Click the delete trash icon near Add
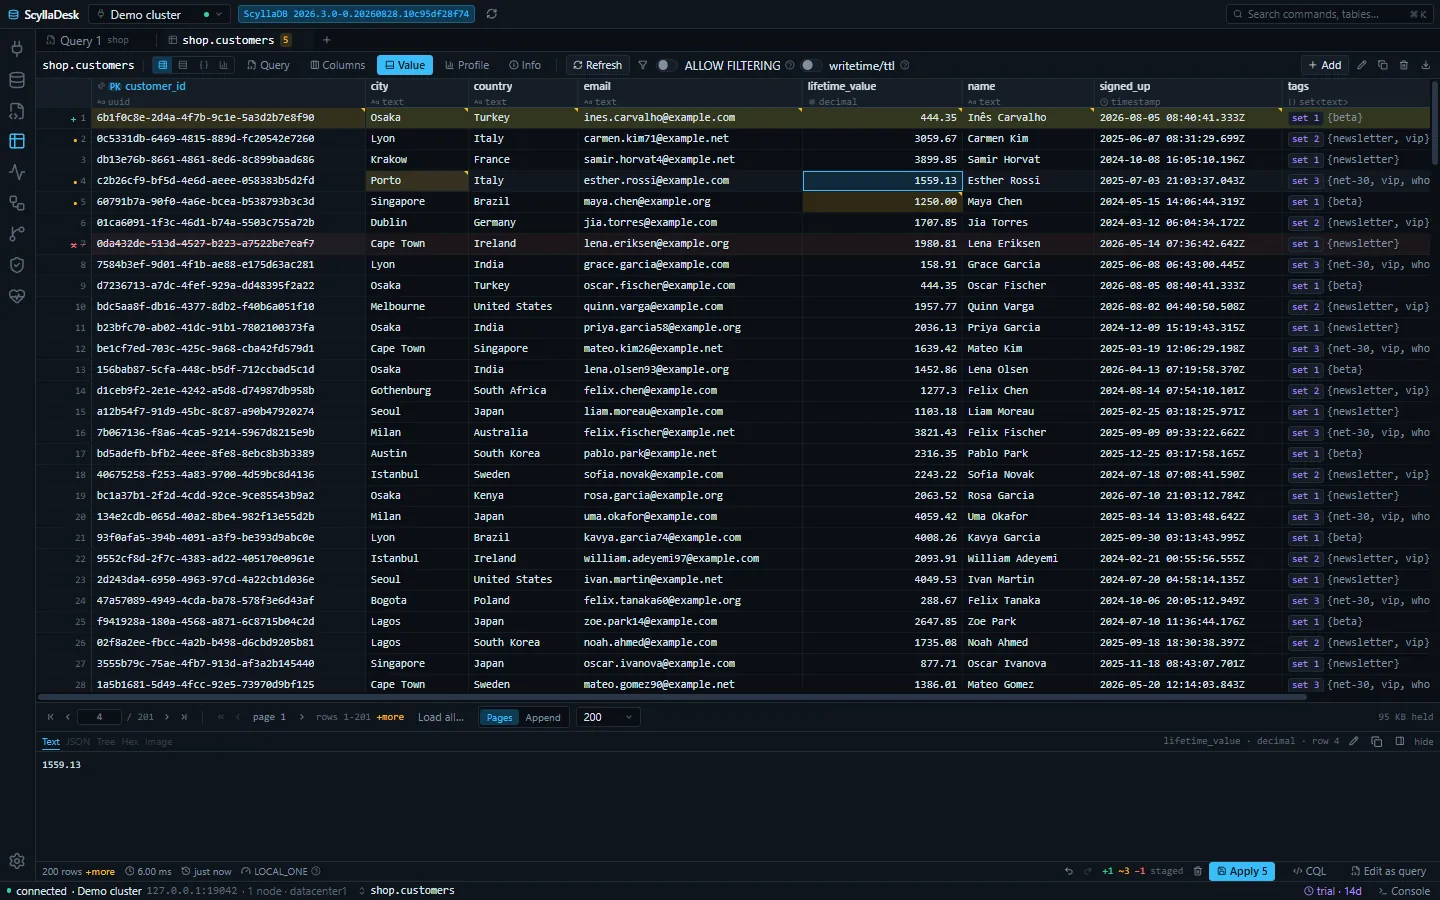This screenshot has height=900, width=1440. click(x=1404, y=65)
